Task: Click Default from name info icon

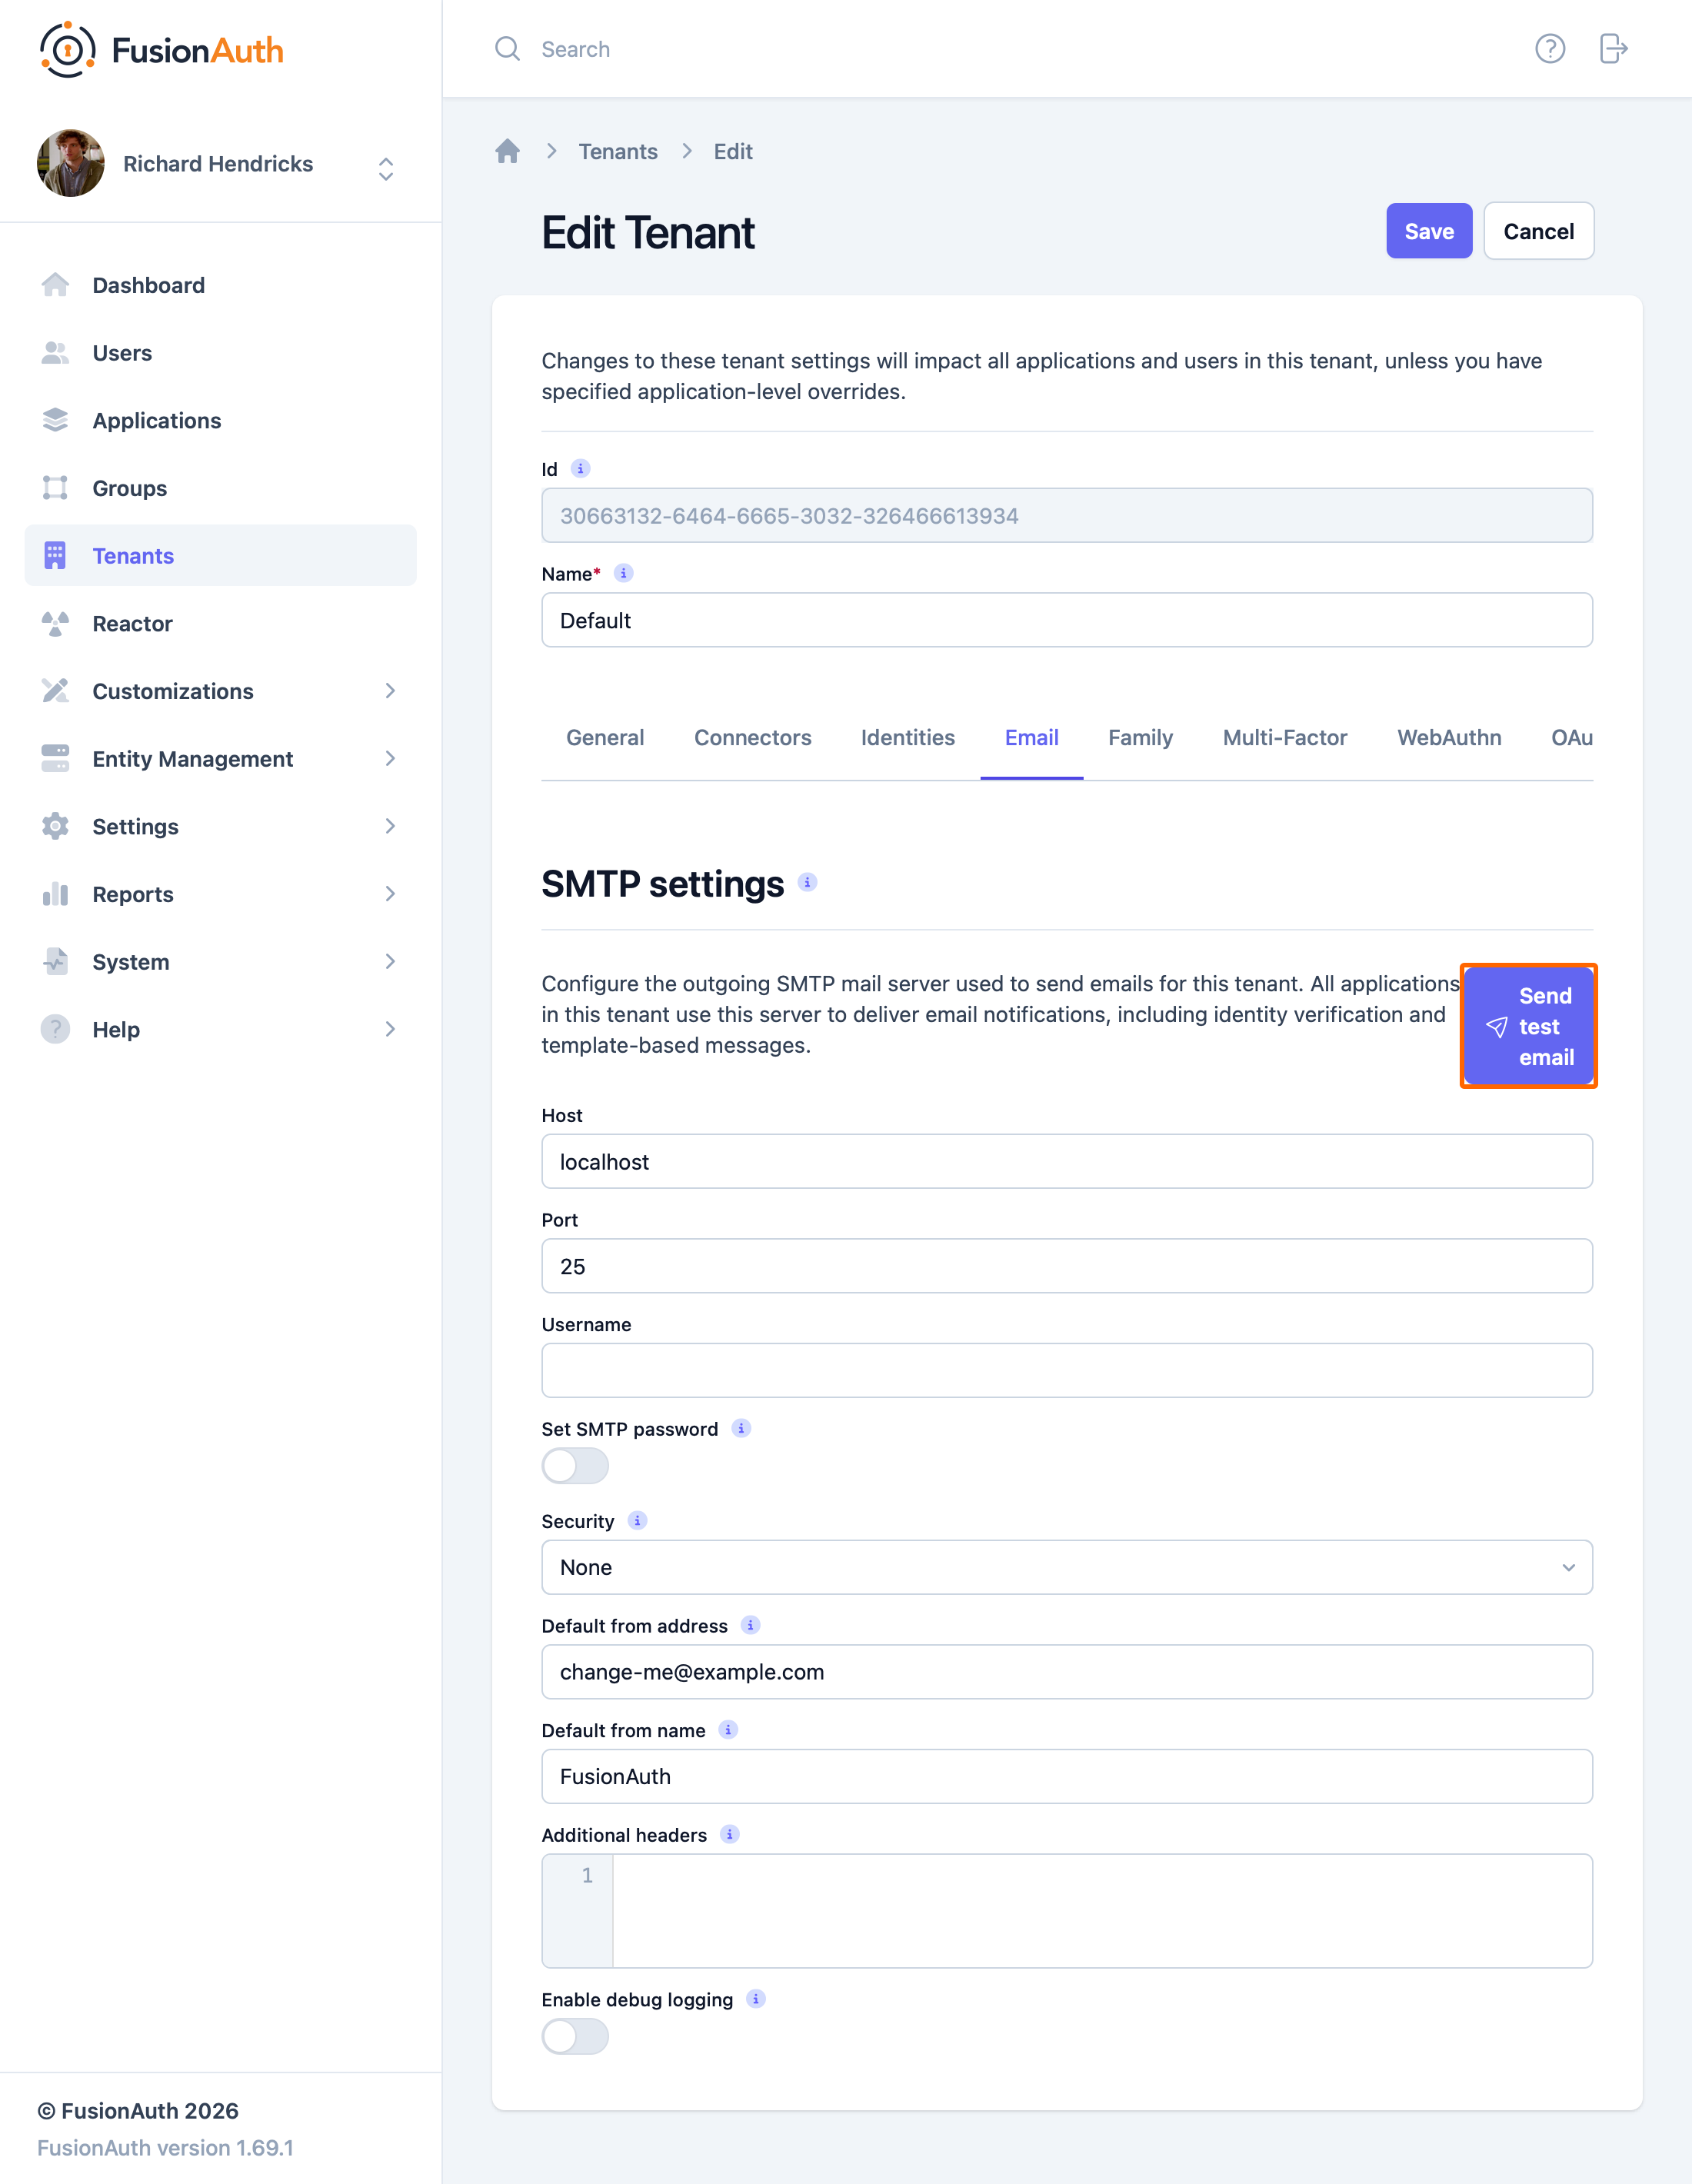Action: pyautogui.click(x=728, y=1730)
